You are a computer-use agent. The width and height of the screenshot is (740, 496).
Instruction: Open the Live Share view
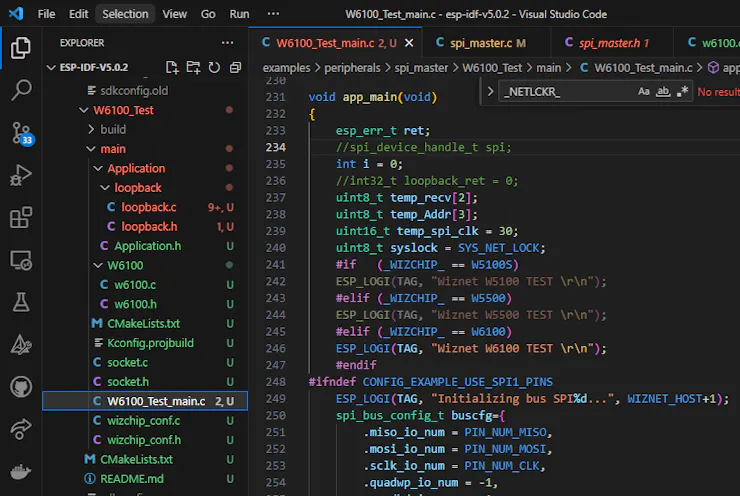(x=21, y=429)
